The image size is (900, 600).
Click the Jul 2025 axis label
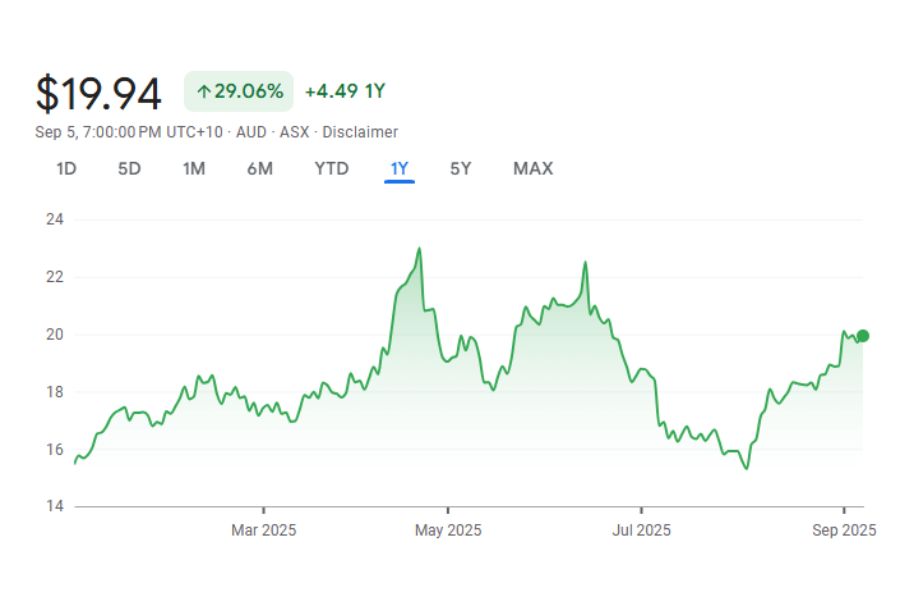click(x=641, y=530)
